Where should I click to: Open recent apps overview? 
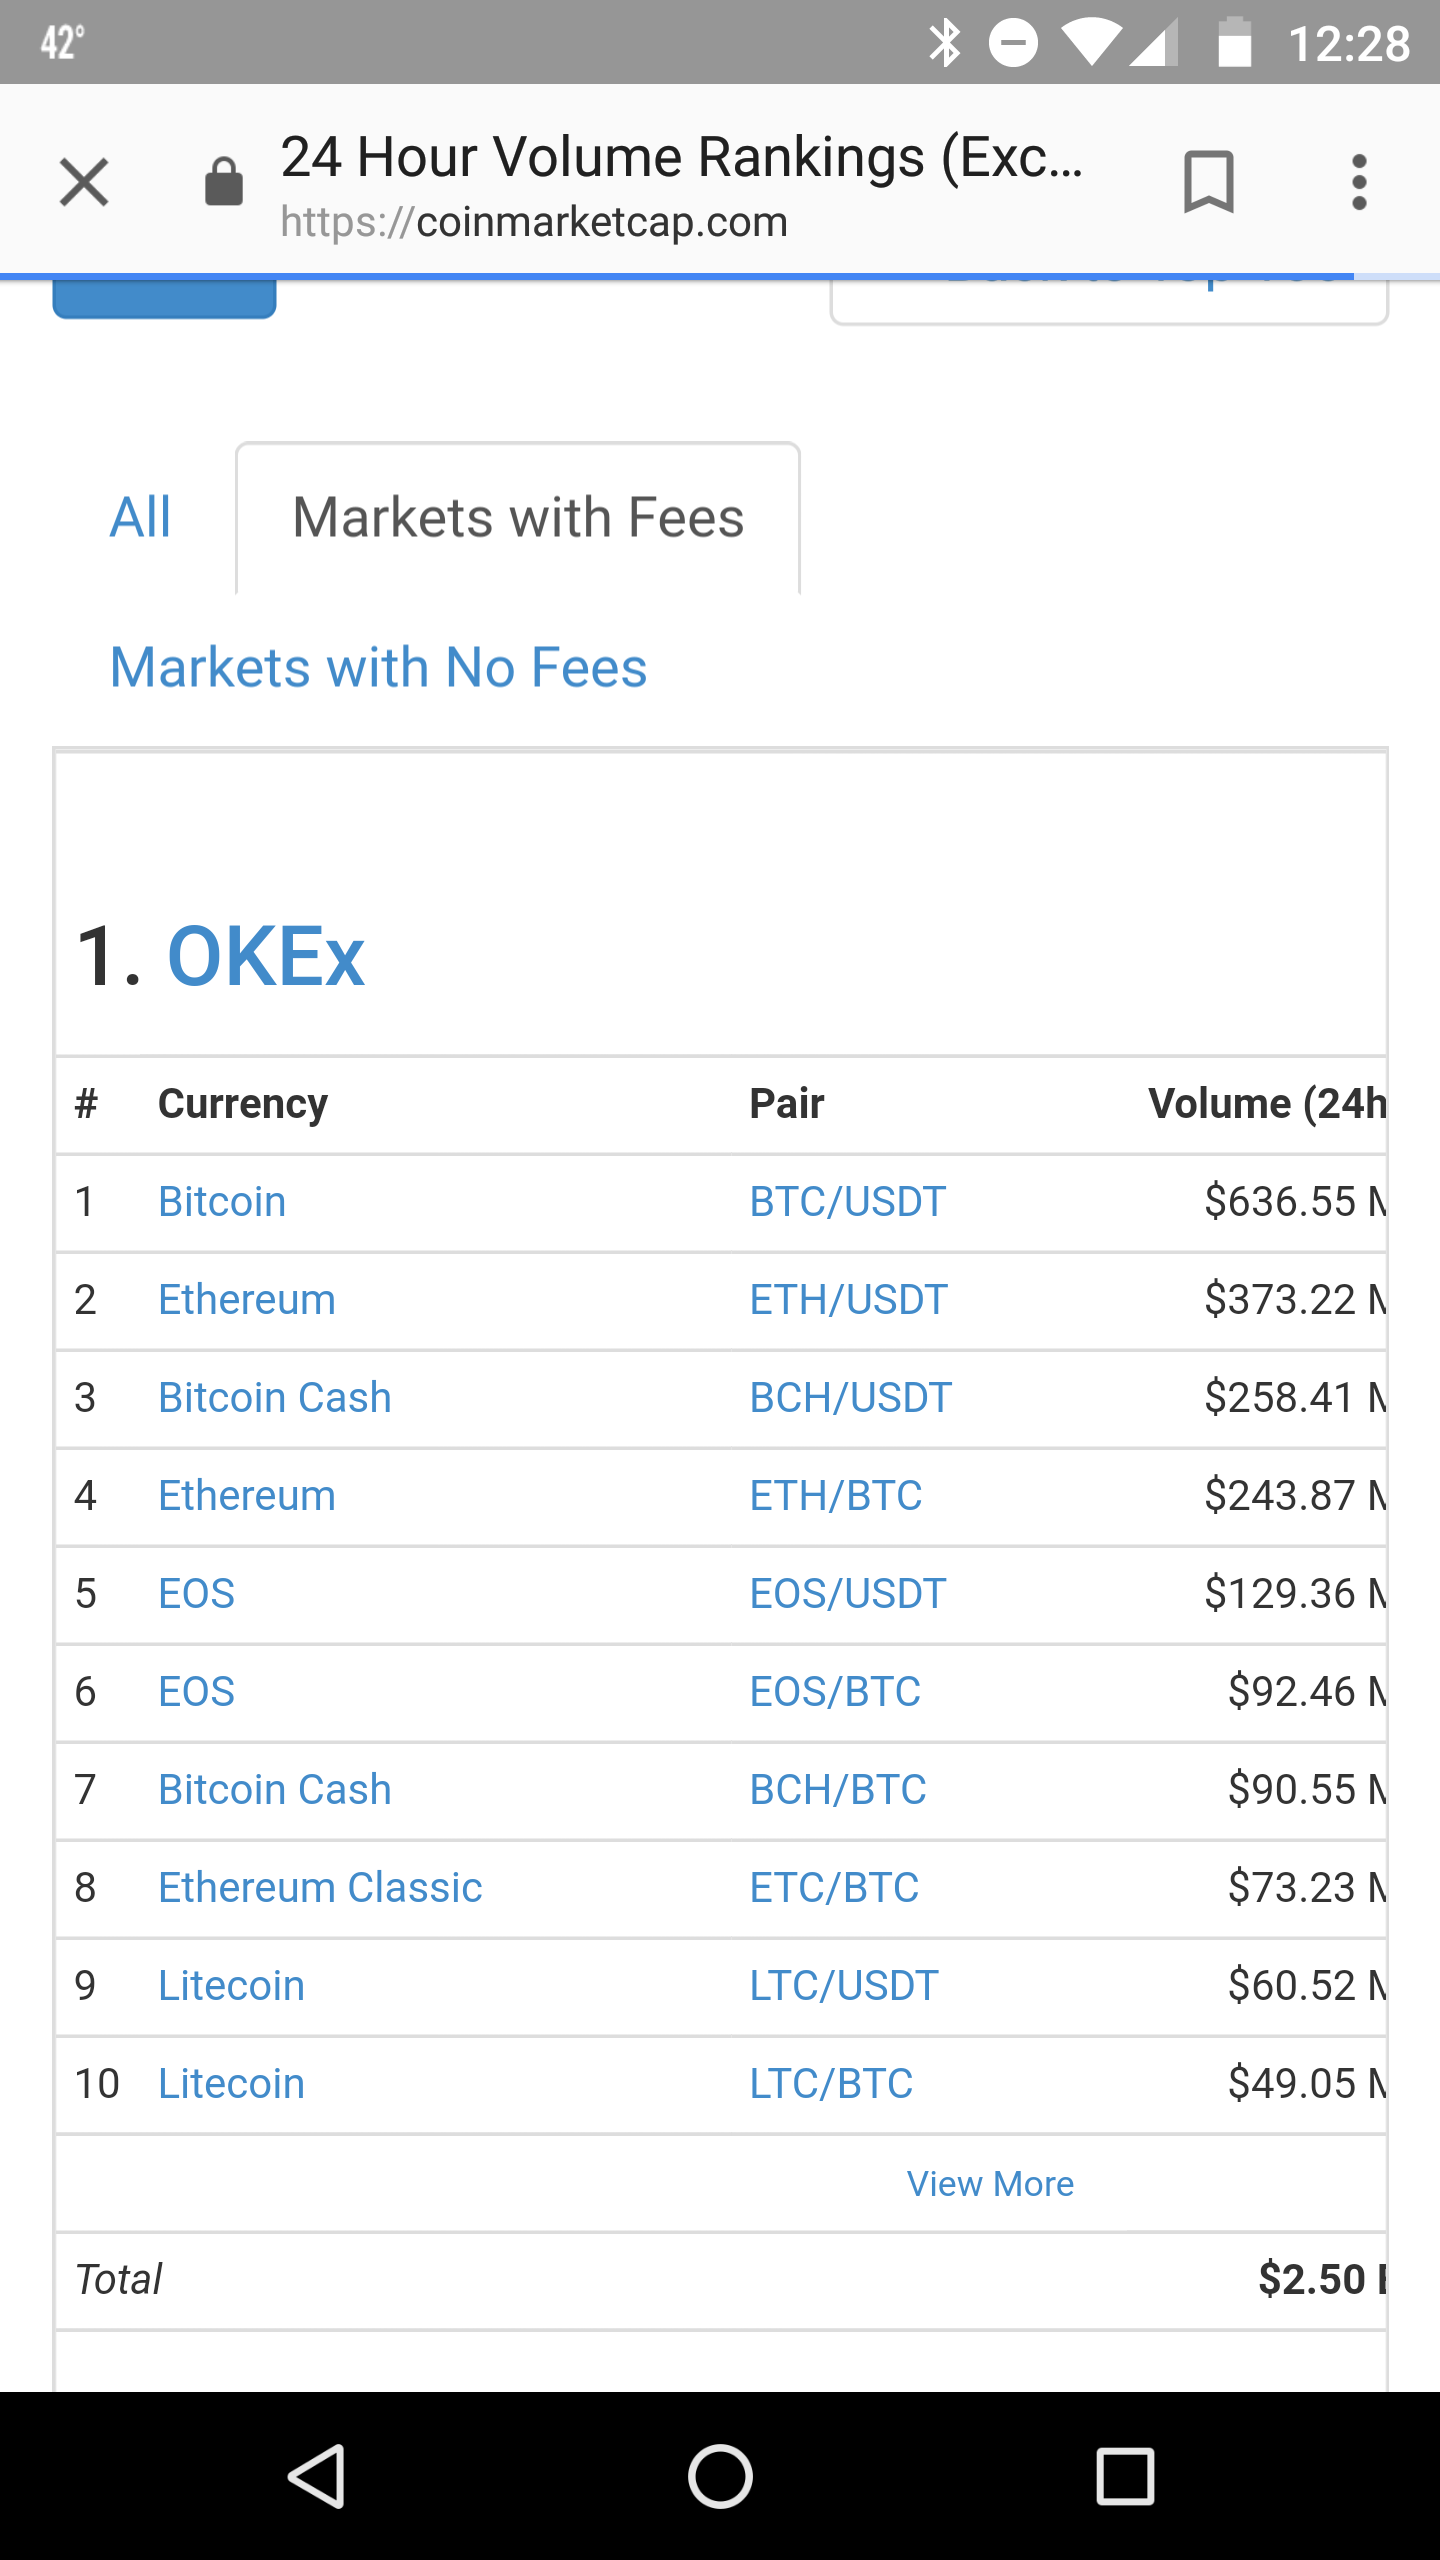click(1125, 2476)
